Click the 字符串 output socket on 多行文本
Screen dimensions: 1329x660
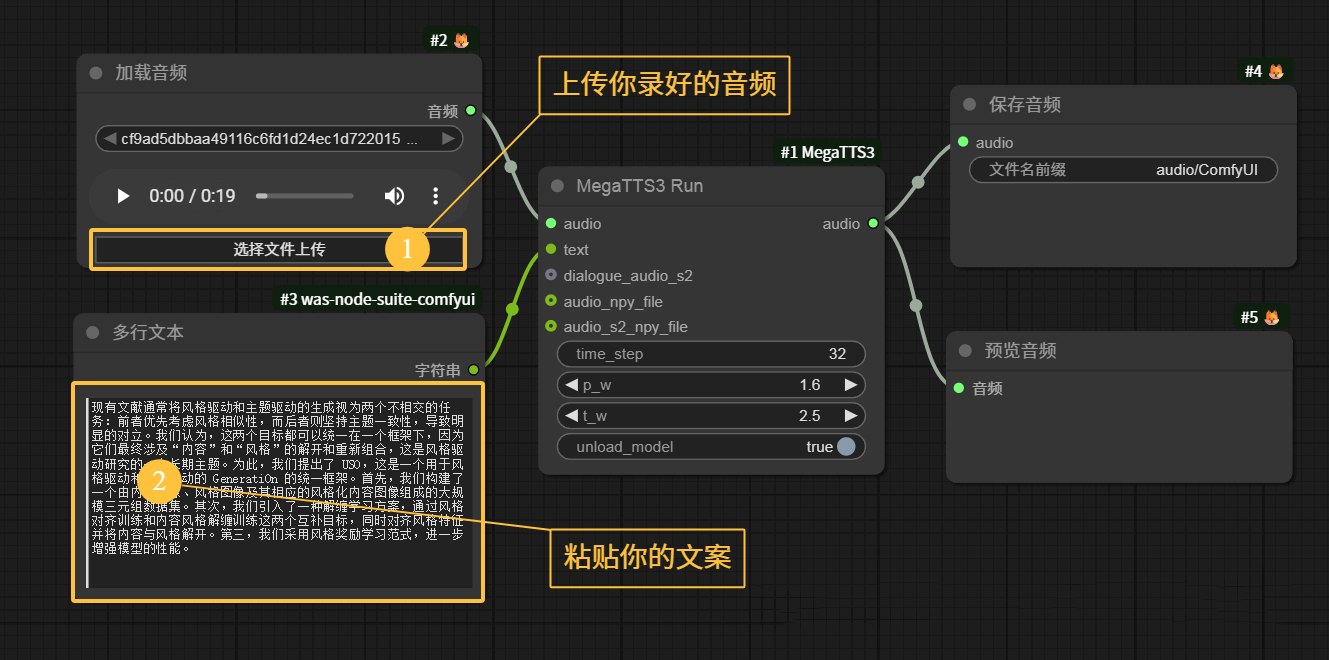[x=473, y=370]
